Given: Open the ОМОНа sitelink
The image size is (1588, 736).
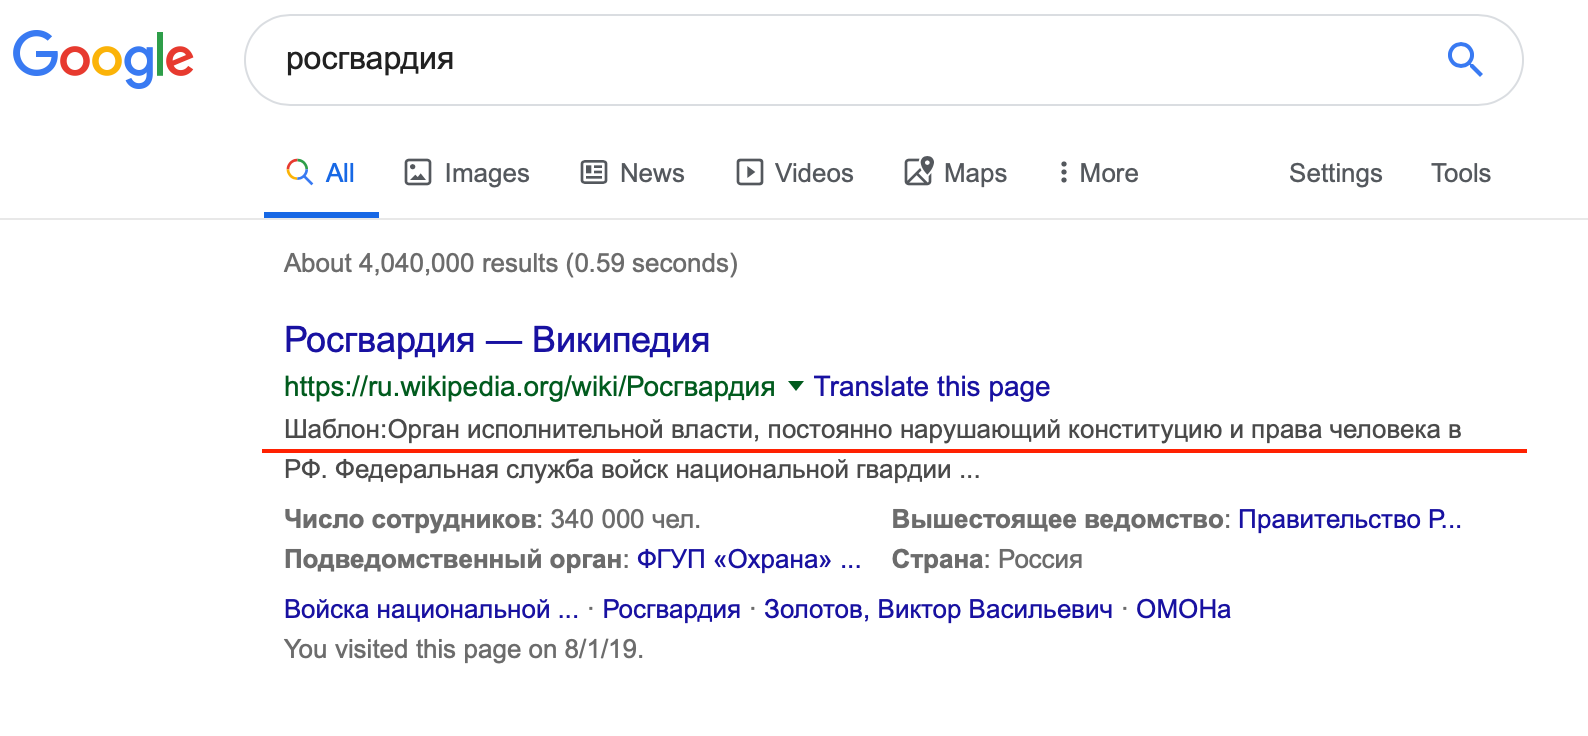Looking at the screenshot, I should tap(1183, 609).
